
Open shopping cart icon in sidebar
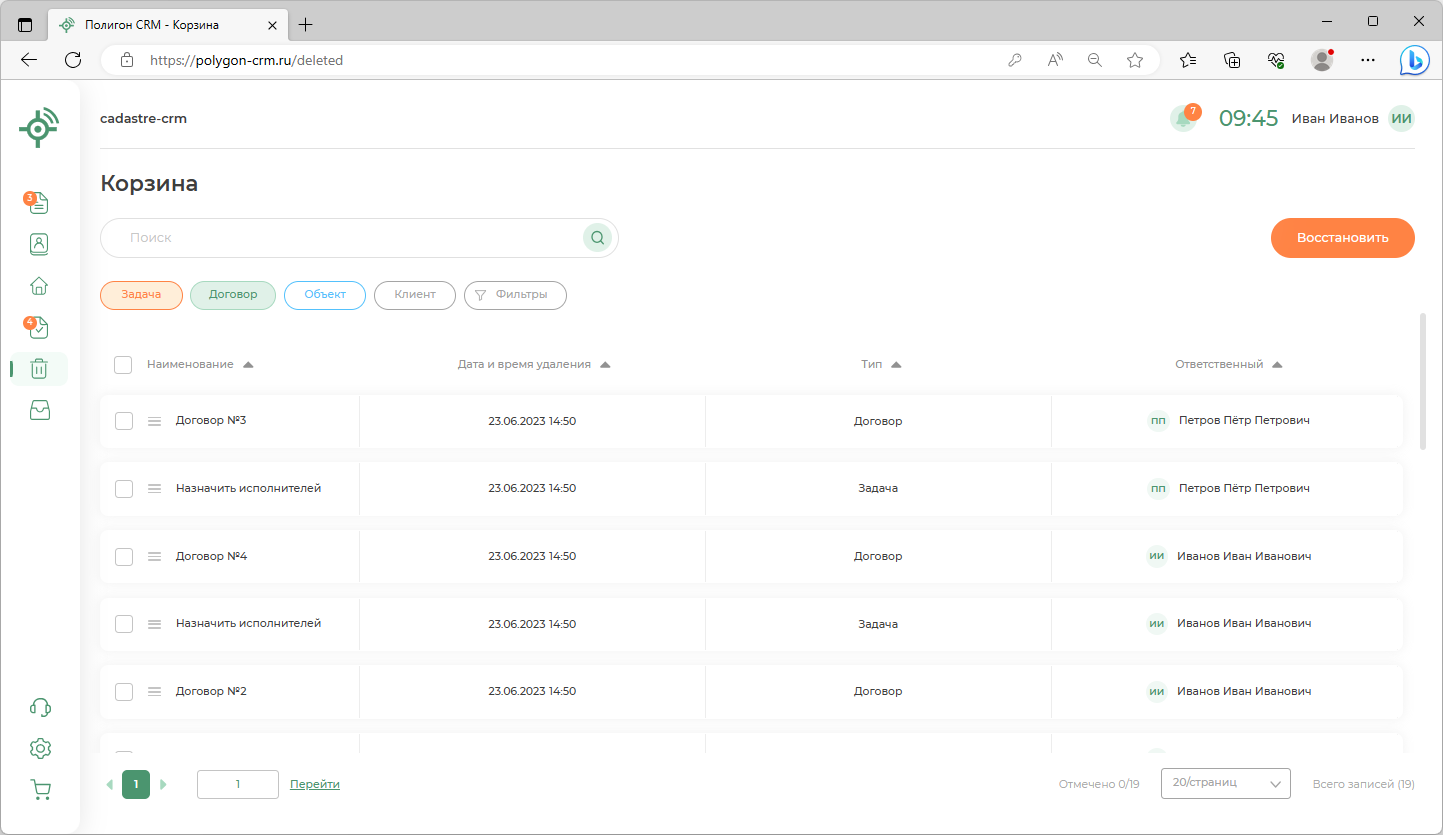click(40, 790)
